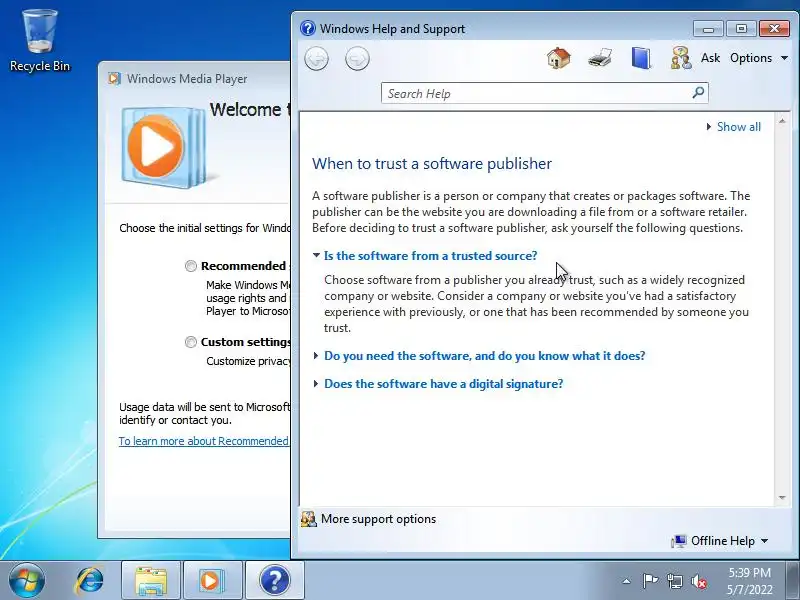Open the network status tray icon

pos(674,581)
